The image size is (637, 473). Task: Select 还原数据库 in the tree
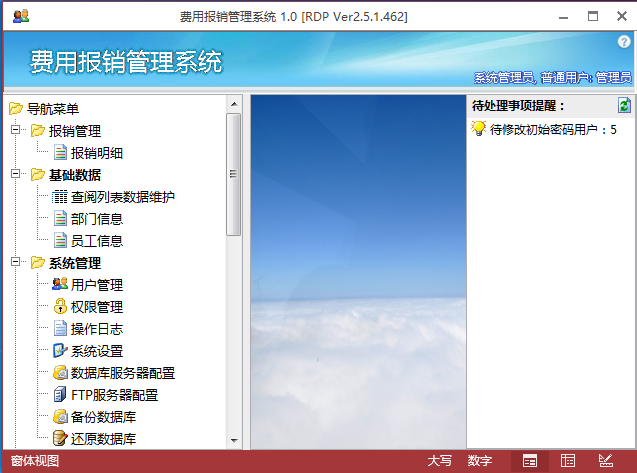(x=103, y=438)
